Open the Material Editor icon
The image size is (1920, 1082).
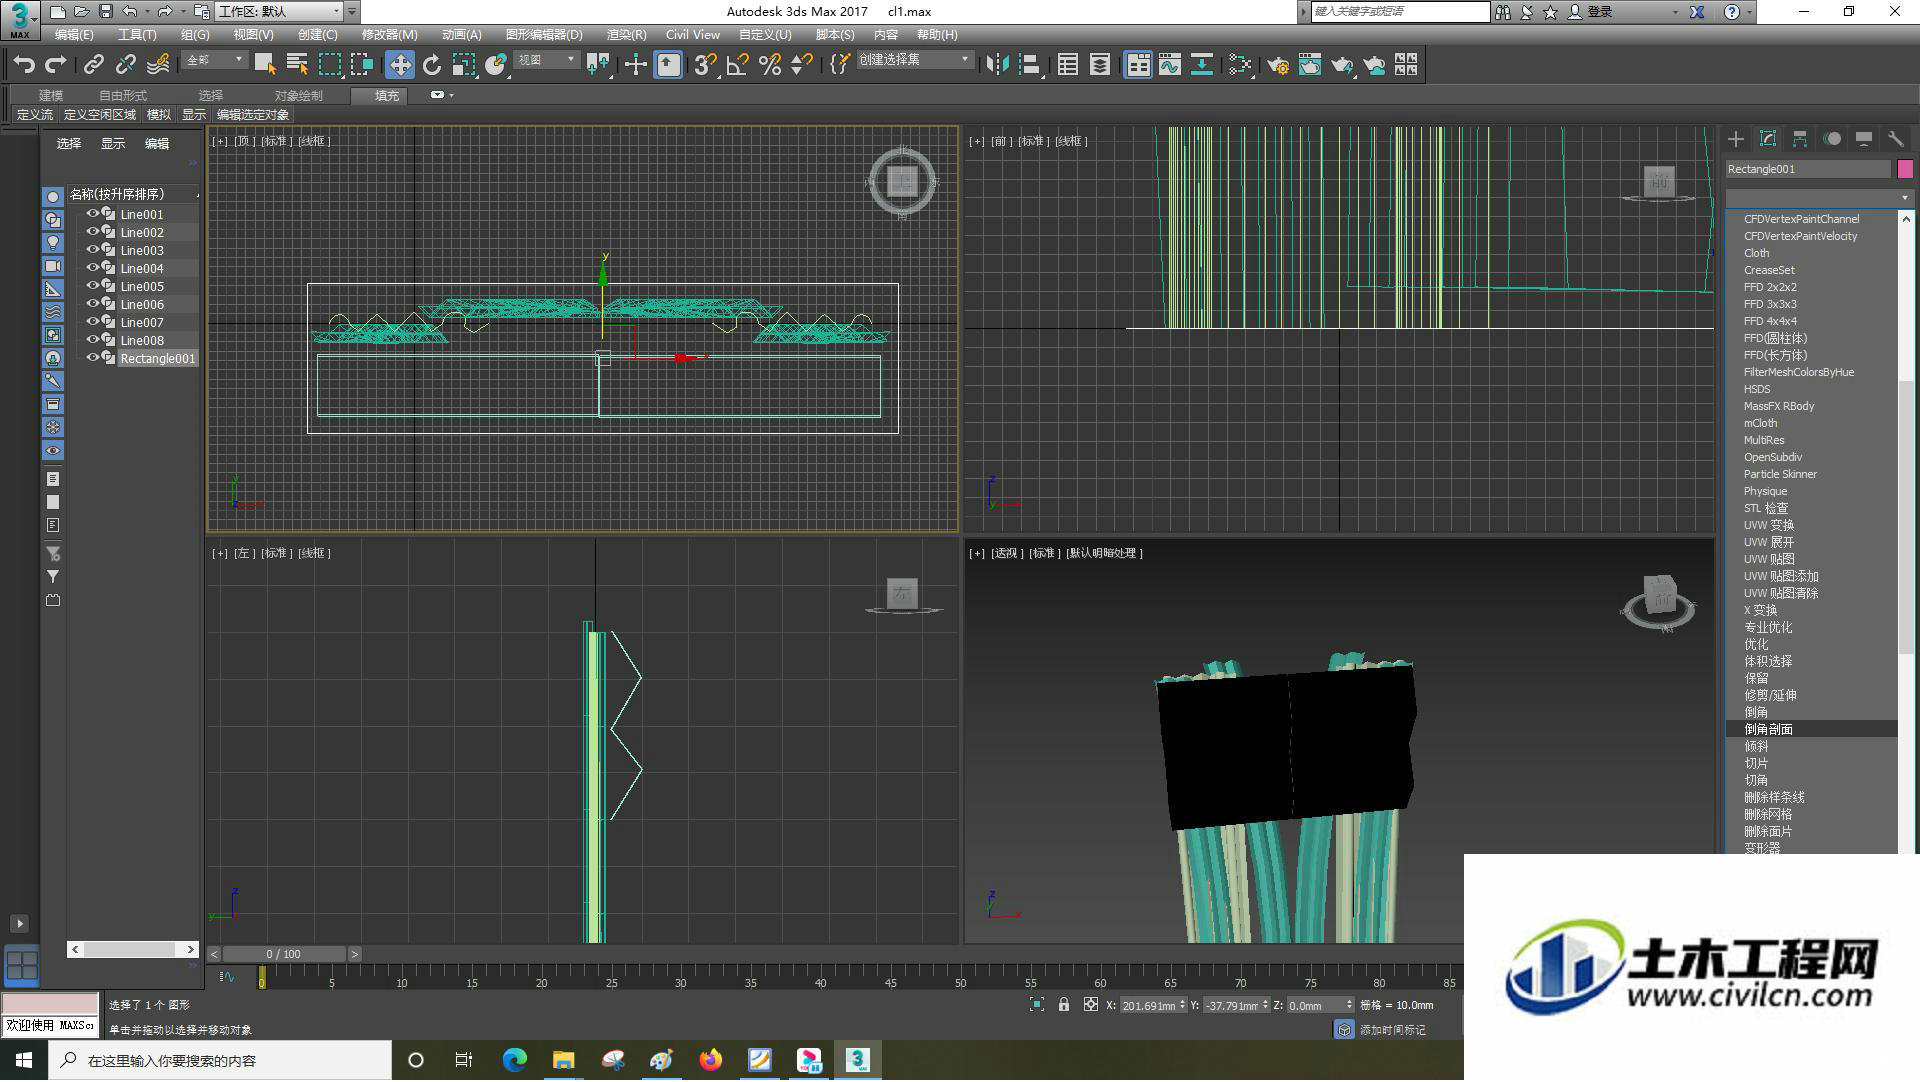coord(1241,65)
